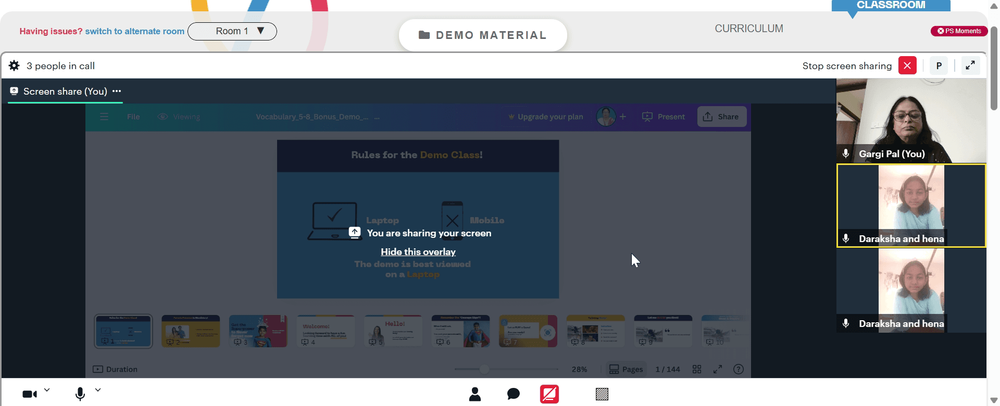Screen dimensions: 1000x406
Task: Switch to the CLASSROOM tab
Action: pyautogui.click(x=891, y=5)
